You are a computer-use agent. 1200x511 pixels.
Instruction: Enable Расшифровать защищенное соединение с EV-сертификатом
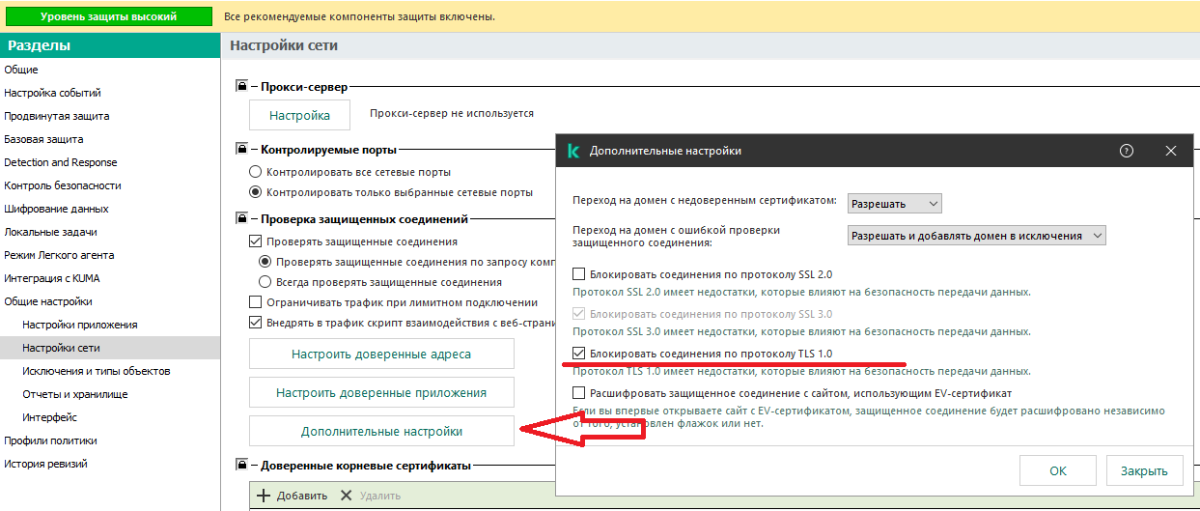click(x=579, y=393)
